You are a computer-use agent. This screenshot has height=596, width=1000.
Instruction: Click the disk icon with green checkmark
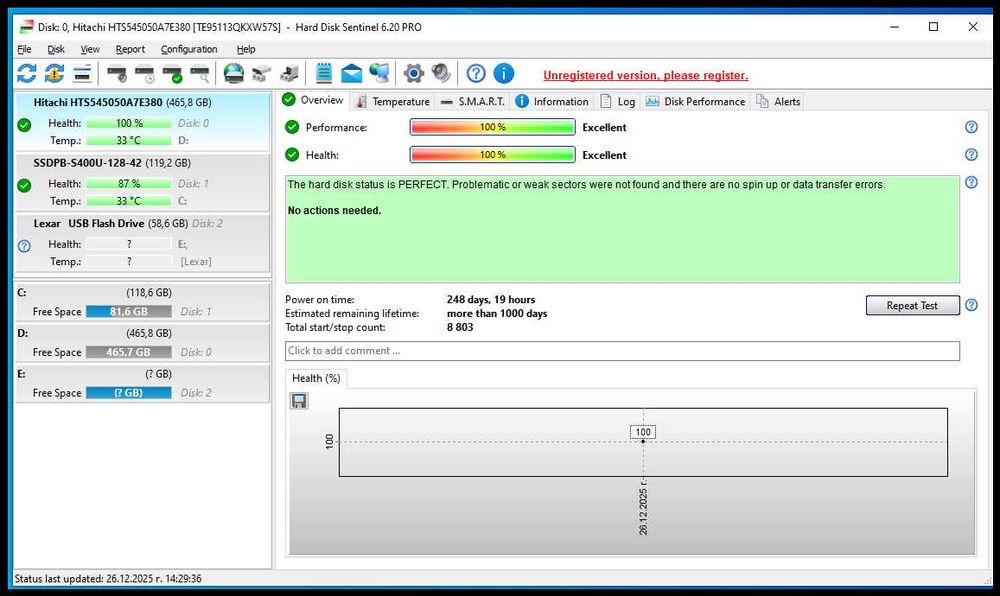pos(172,74)
